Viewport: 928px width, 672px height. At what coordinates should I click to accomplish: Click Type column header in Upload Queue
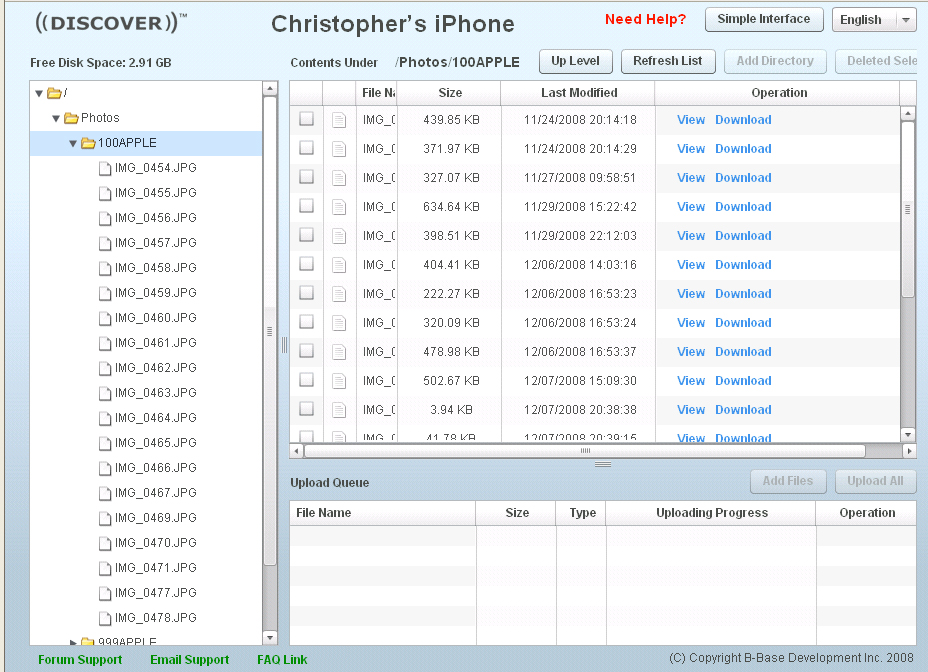(x=582, y=513)
